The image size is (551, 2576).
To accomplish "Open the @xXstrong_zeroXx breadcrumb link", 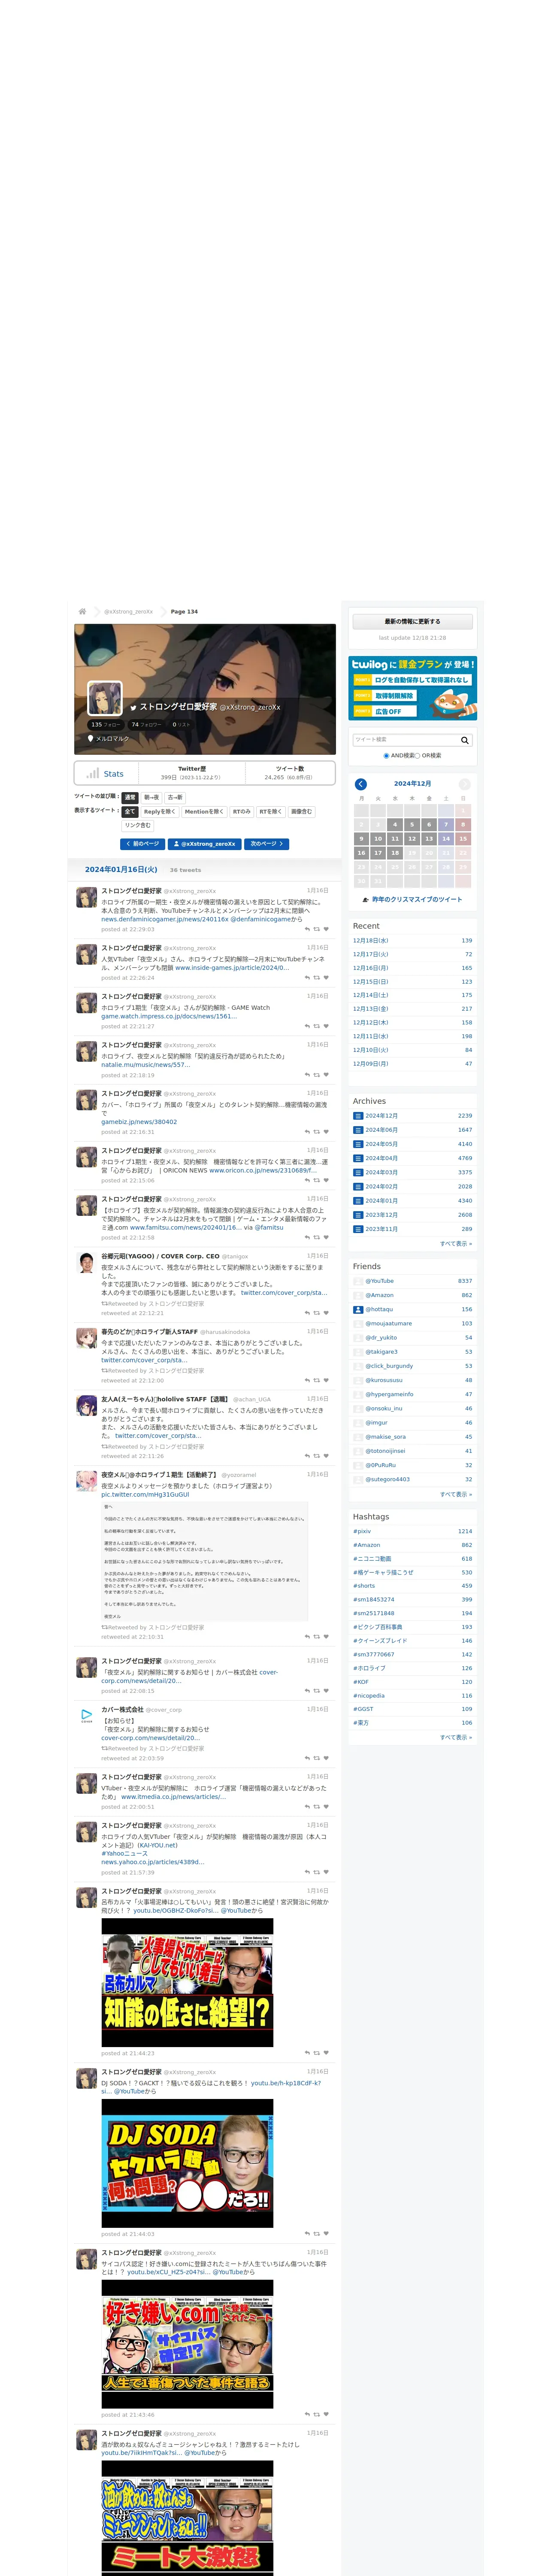I will [x=129, y=612].
